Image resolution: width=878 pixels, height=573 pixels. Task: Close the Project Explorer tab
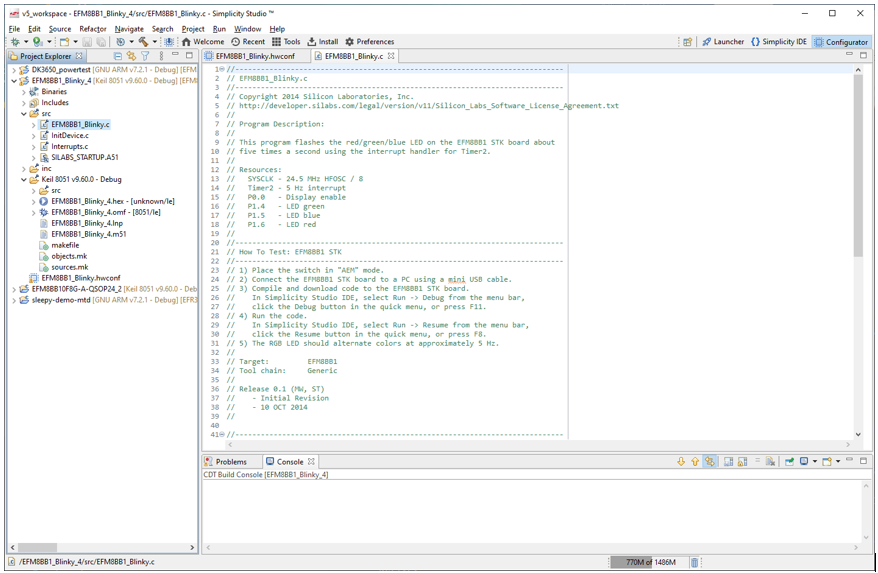[x=79, y=56]
